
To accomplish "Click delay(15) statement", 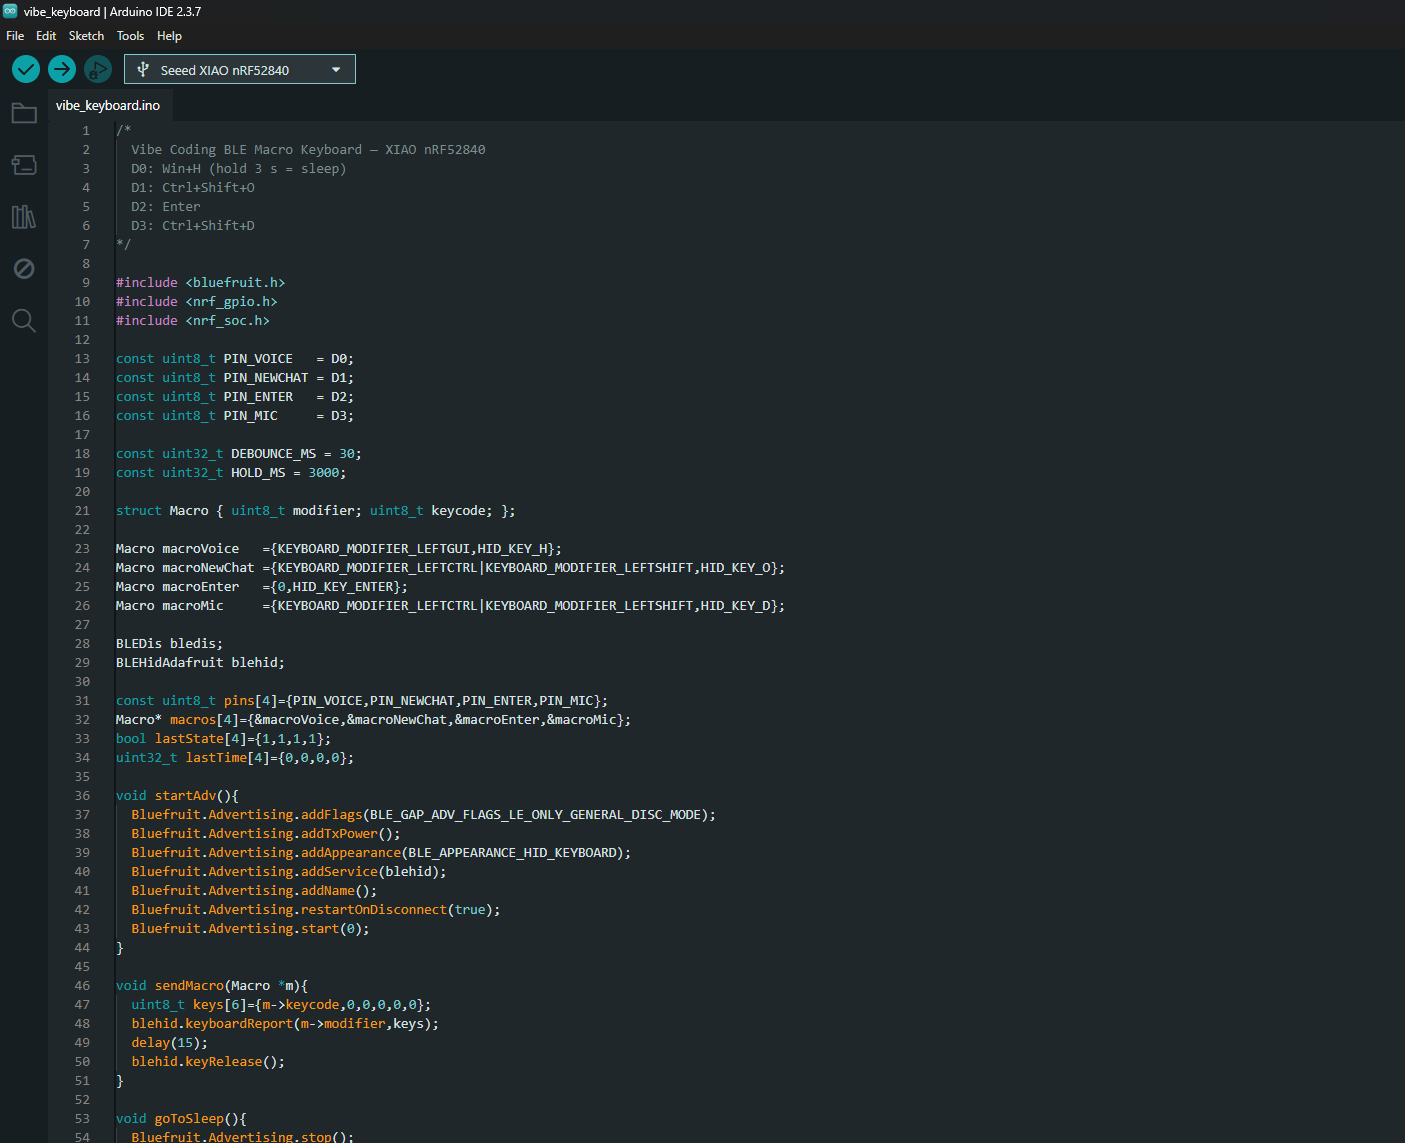I will (169, 1043).
